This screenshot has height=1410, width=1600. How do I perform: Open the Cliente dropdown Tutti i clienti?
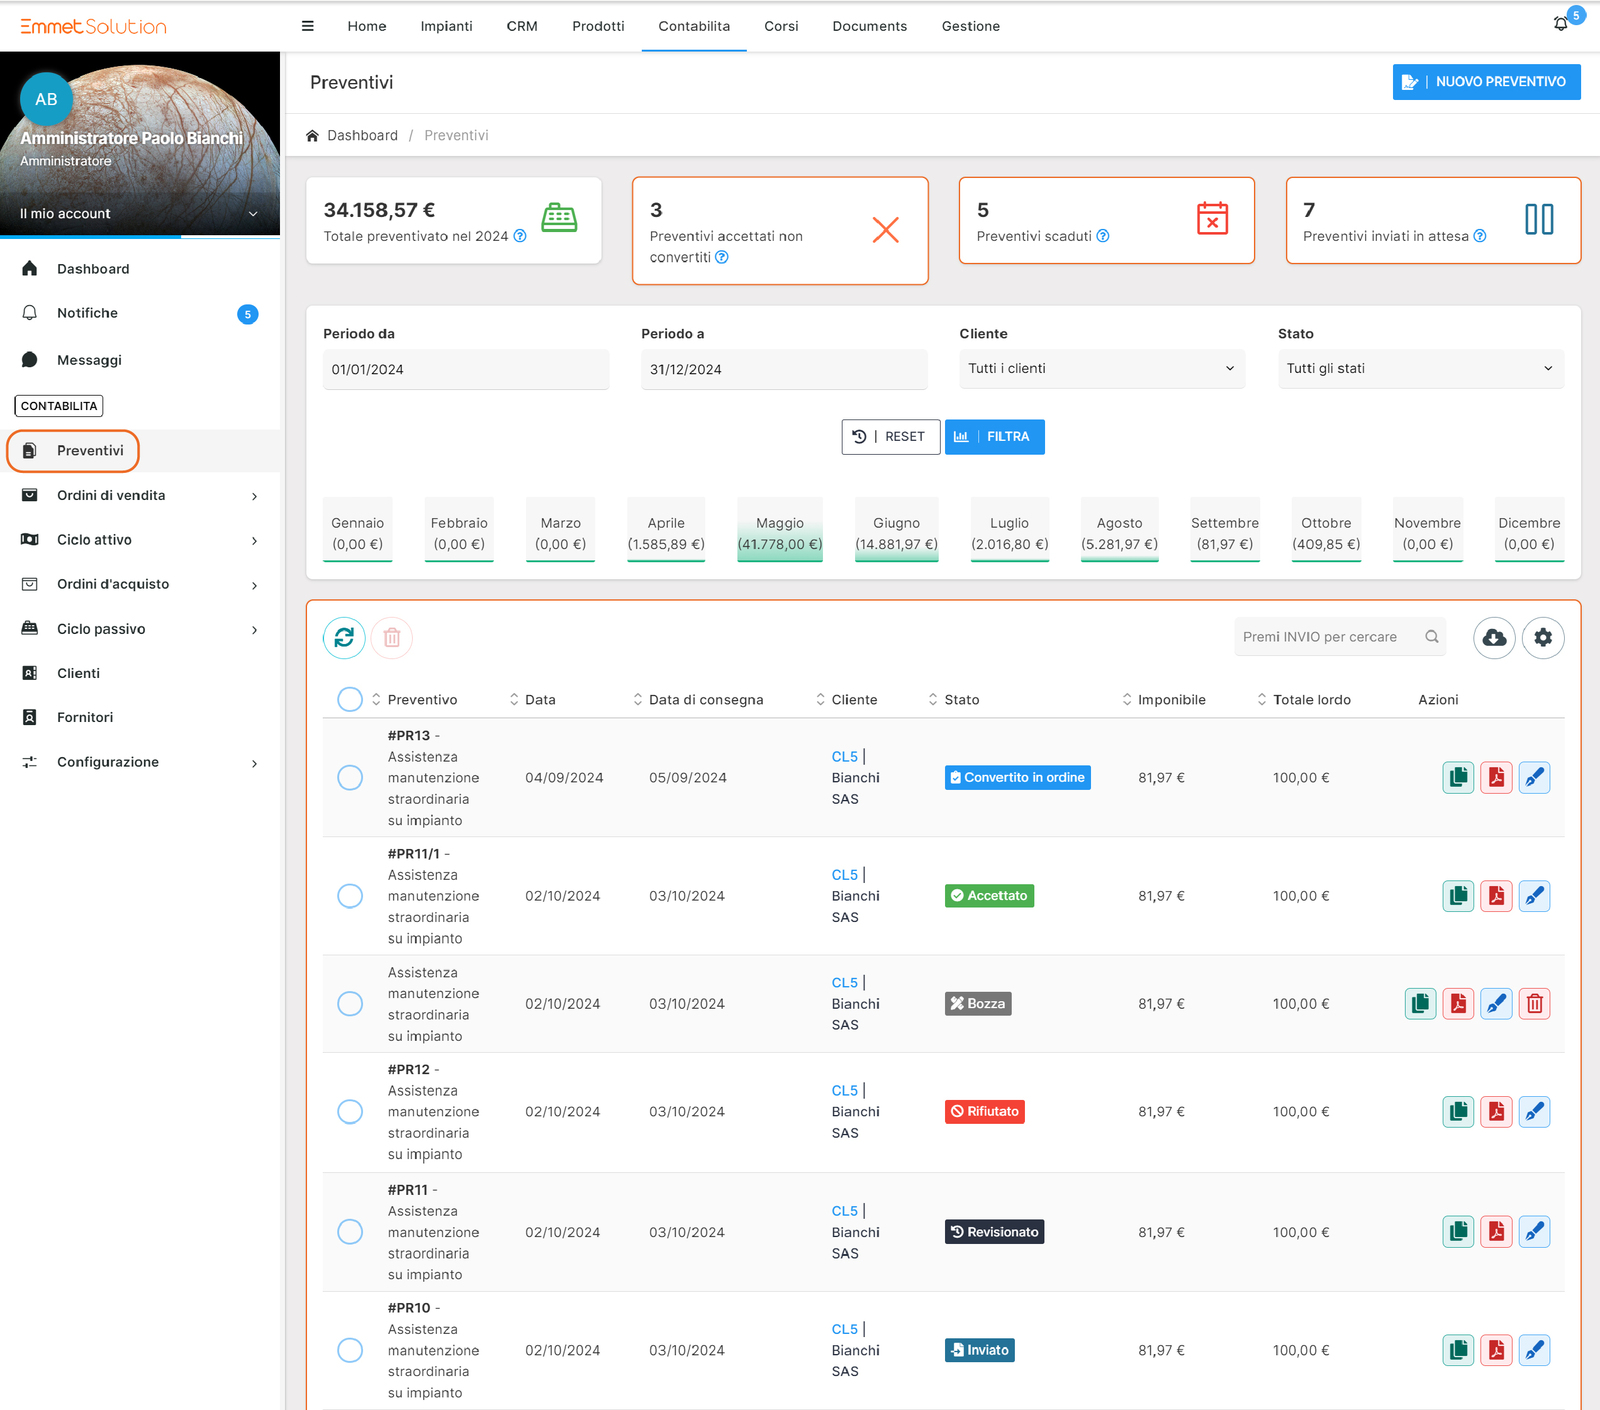click(1101, 369)
